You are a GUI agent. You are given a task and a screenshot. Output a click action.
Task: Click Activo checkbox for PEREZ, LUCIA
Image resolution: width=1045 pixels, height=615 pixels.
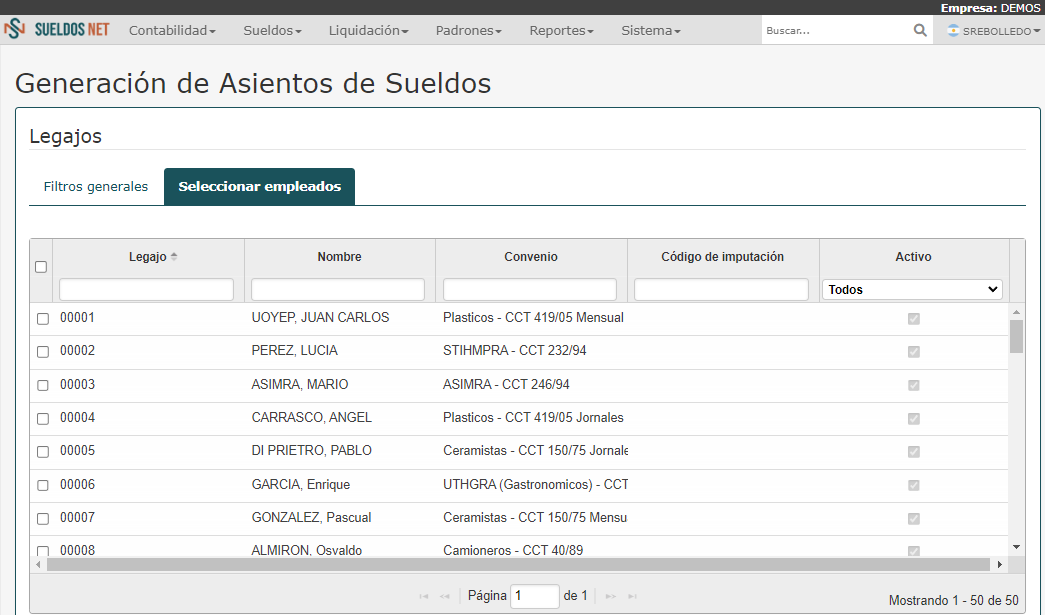click(x=914, y=352)
